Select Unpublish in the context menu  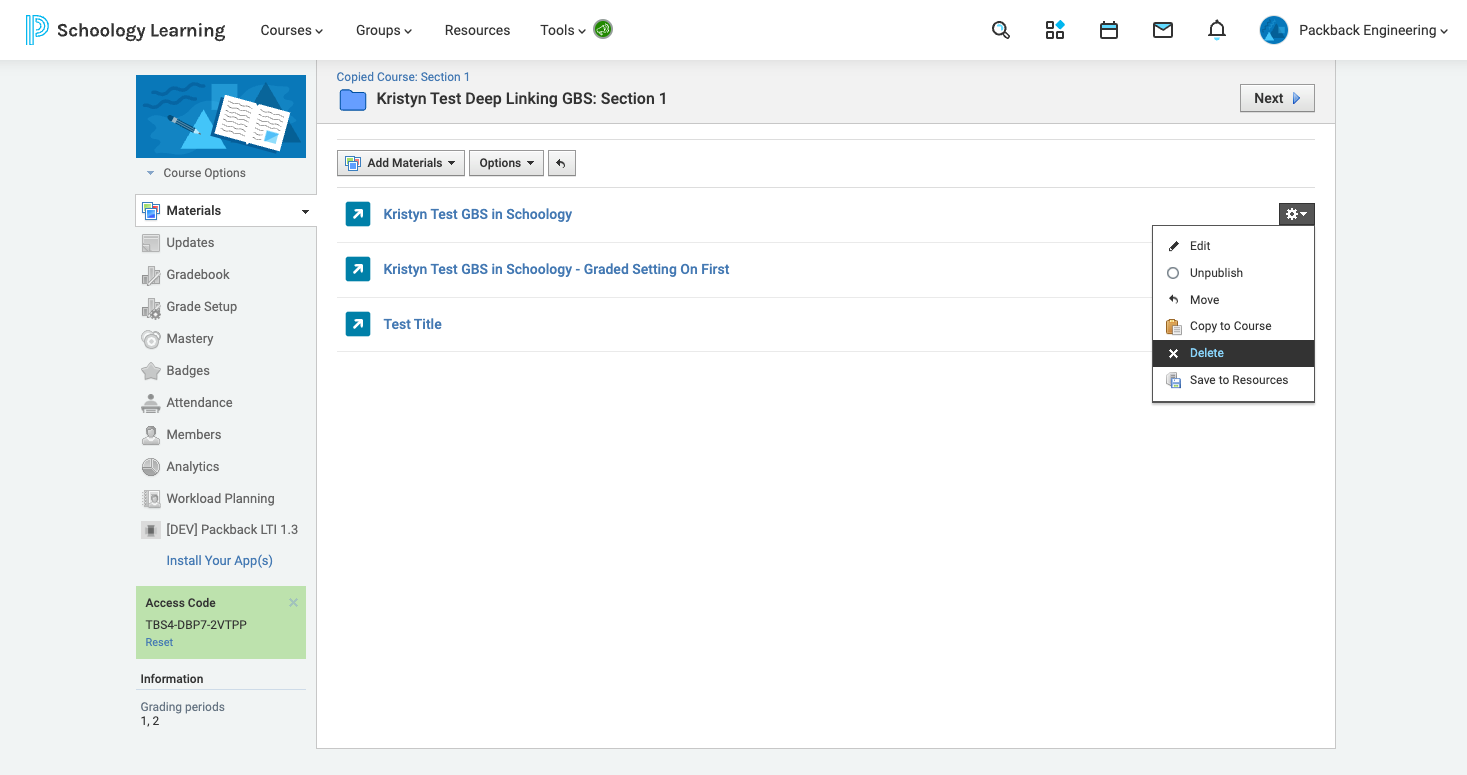(x=1216, y=273)
